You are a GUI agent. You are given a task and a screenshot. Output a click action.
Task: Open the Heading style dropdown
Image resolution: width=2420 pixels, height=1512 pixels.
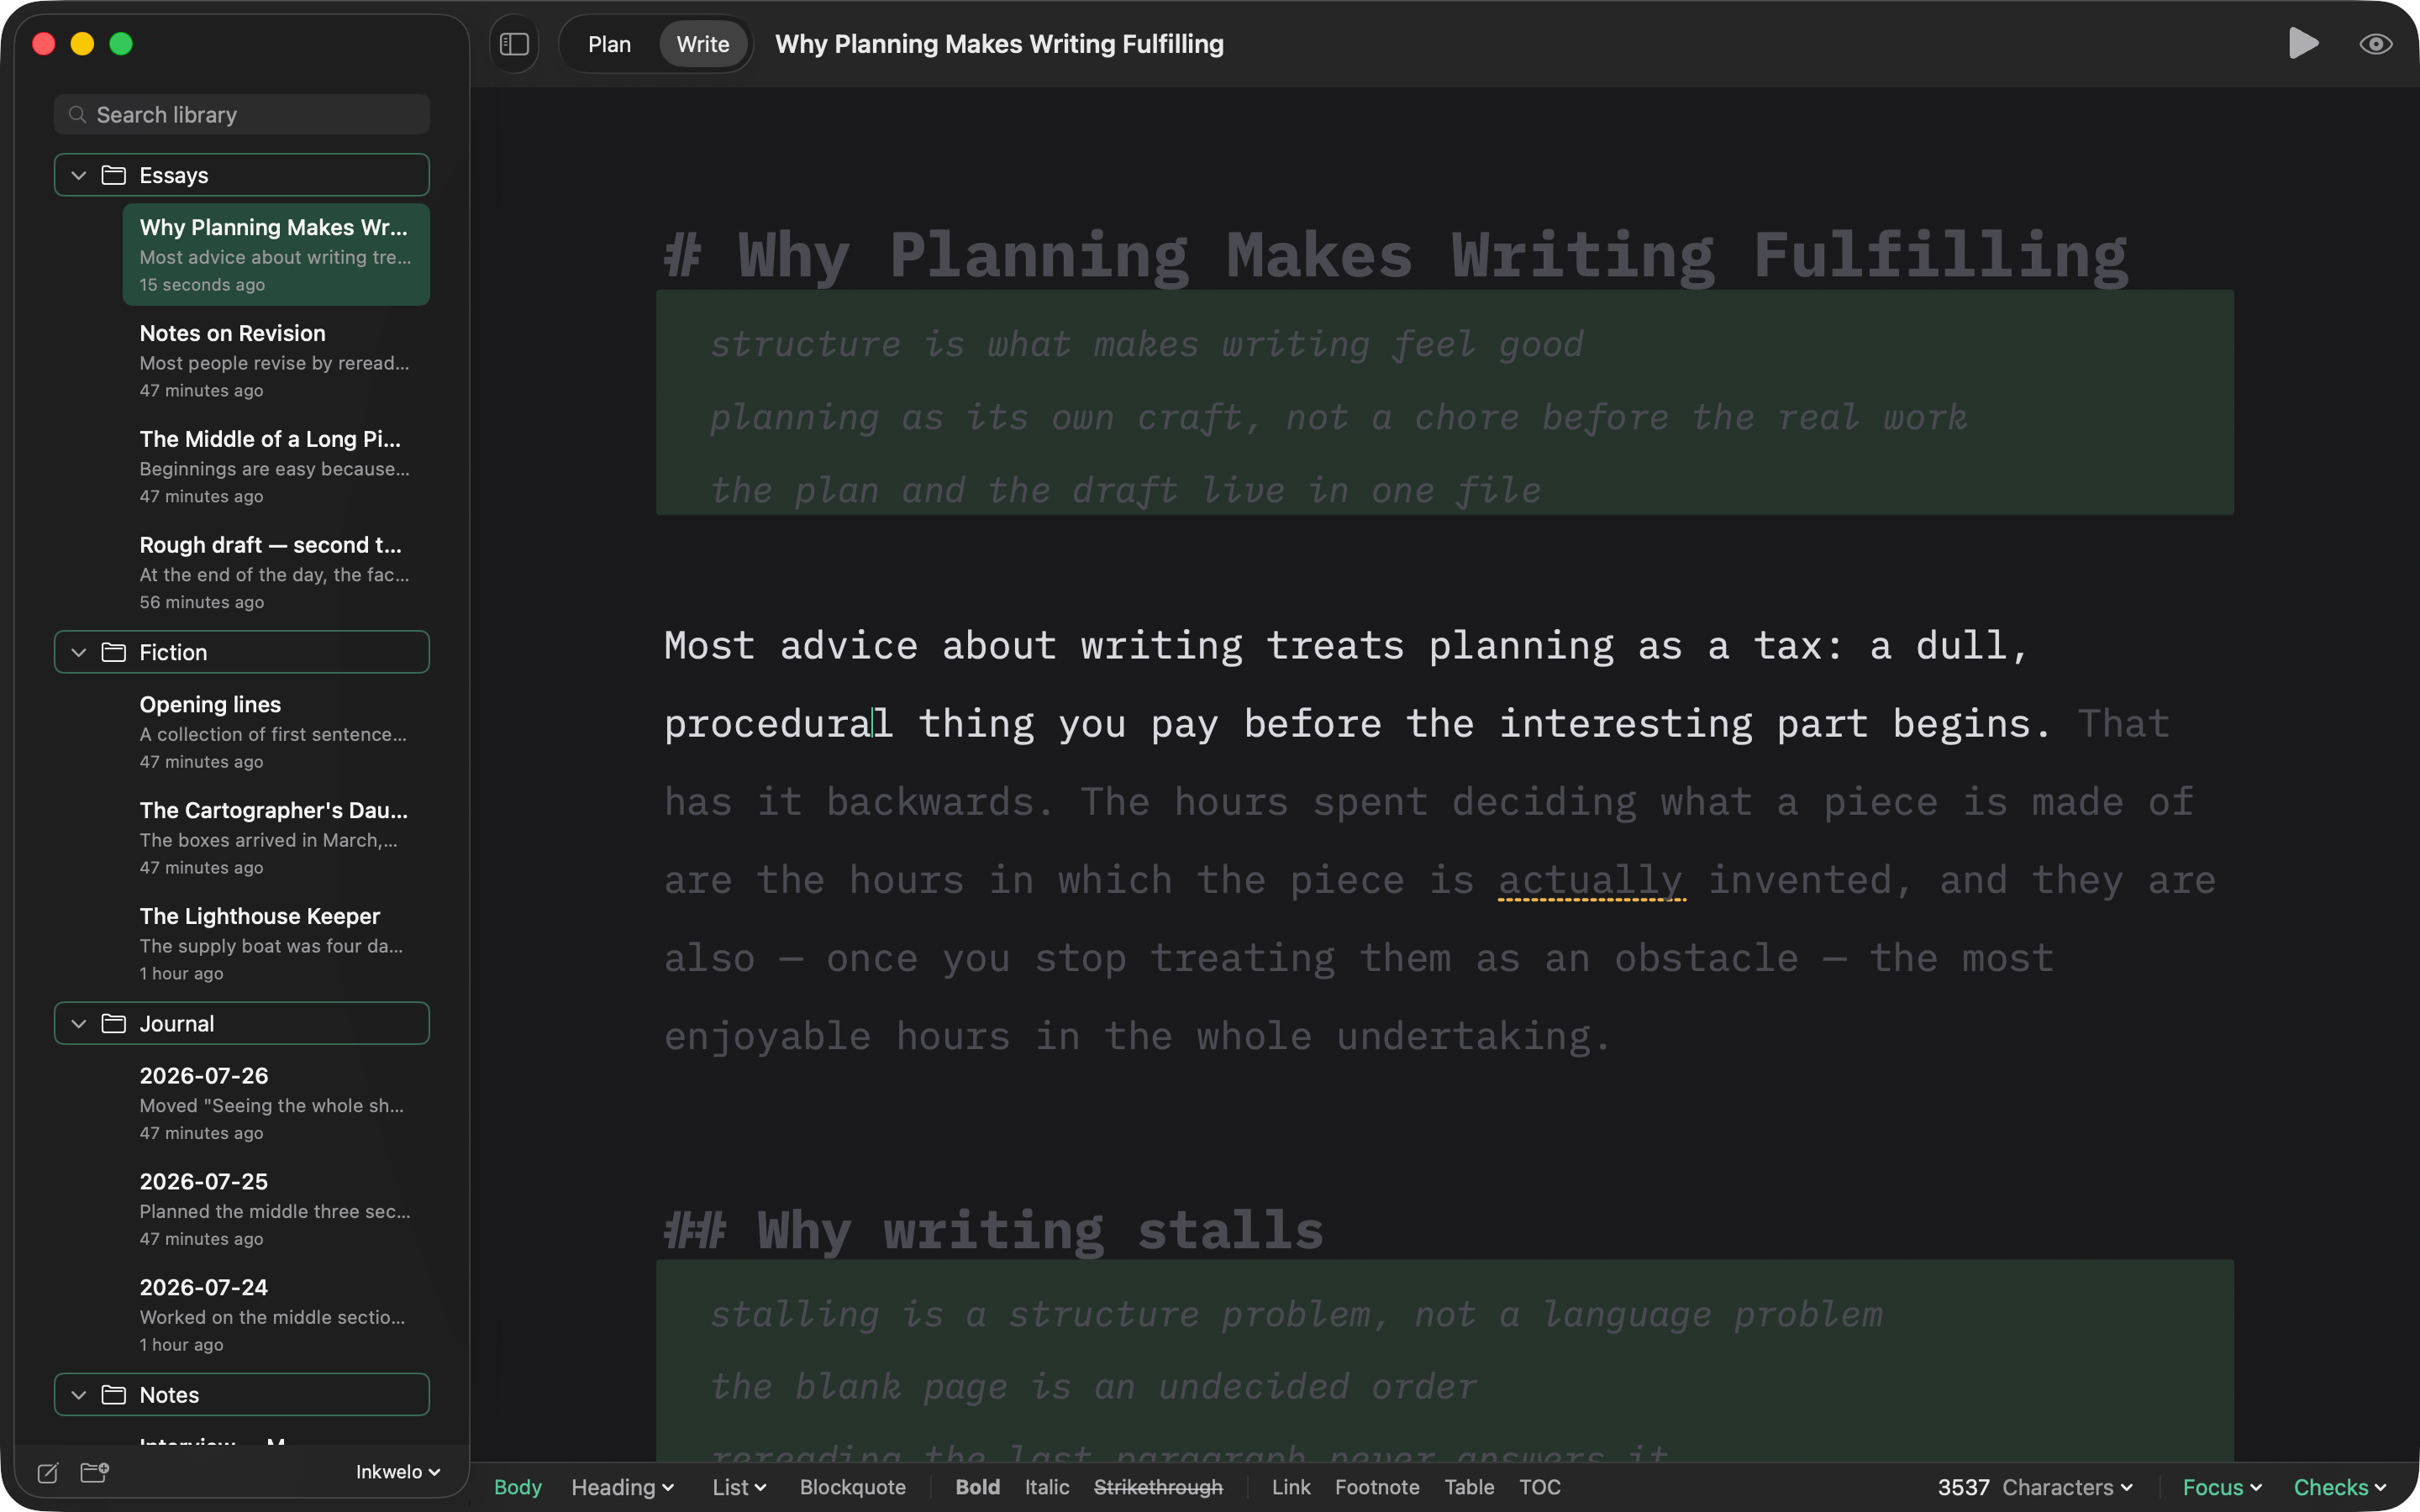click(622, 1487)
